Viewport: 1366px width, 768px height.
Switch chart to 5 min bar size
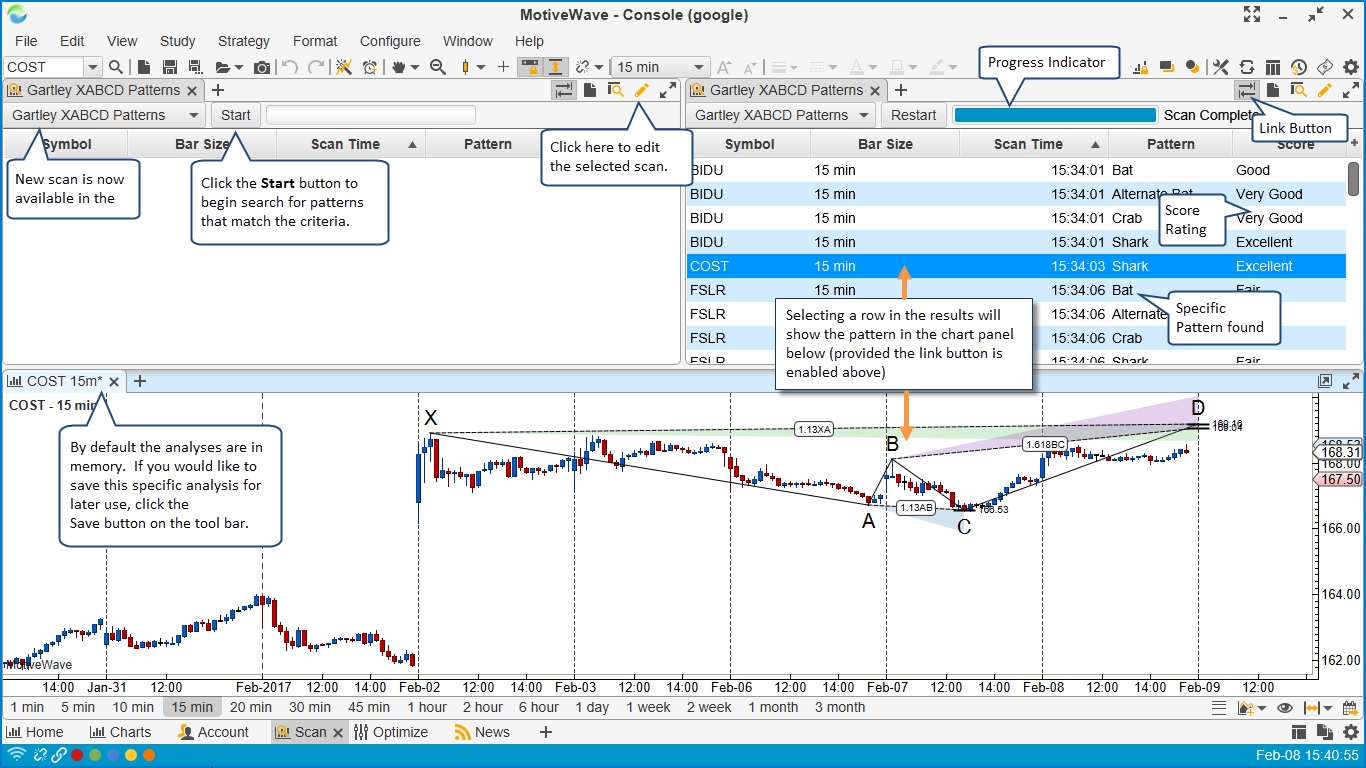[78, 707]
